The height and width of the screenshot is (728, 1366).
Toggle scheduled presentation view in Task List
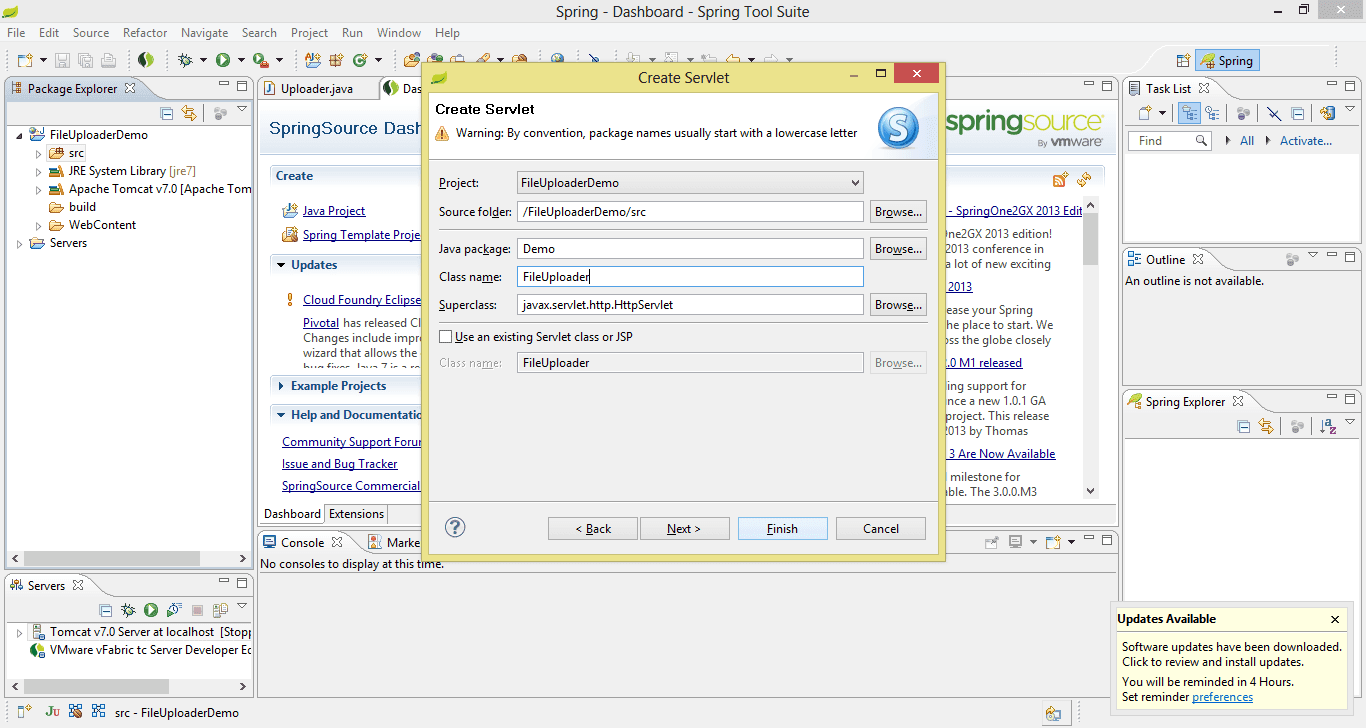[1212, 113]
